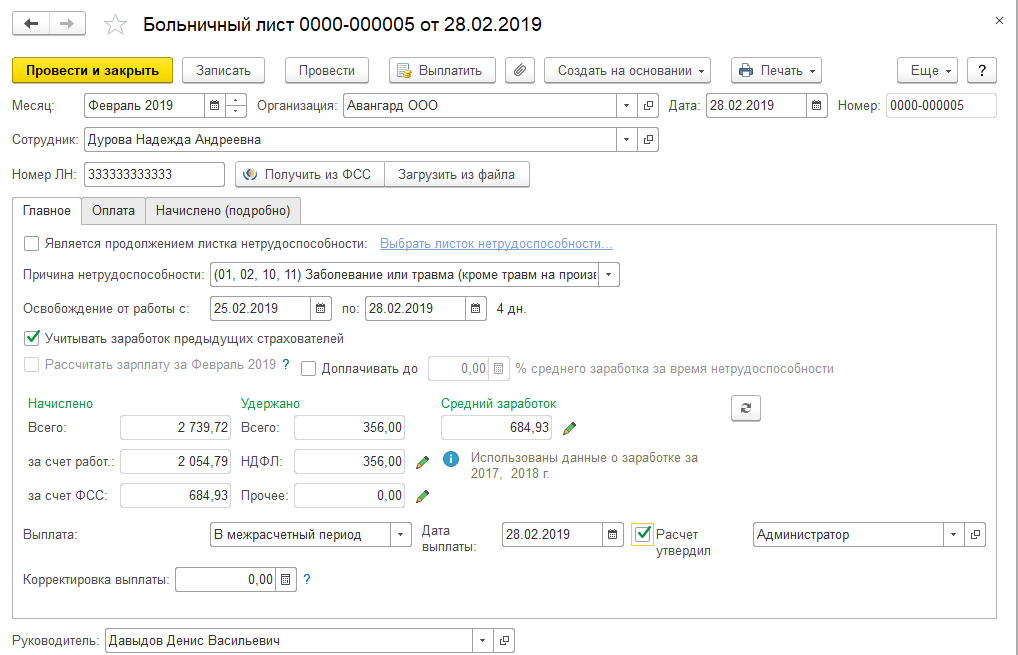
Task: Click pencil icon next to НДФЛ
Action: coord(422,462)
